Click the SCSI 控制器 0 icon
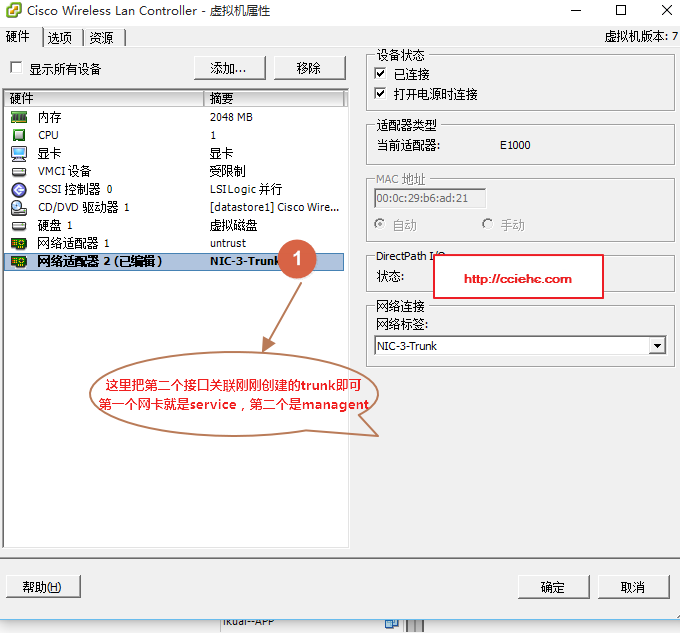Viewport: 680px width, 633px height. (19, 189)
